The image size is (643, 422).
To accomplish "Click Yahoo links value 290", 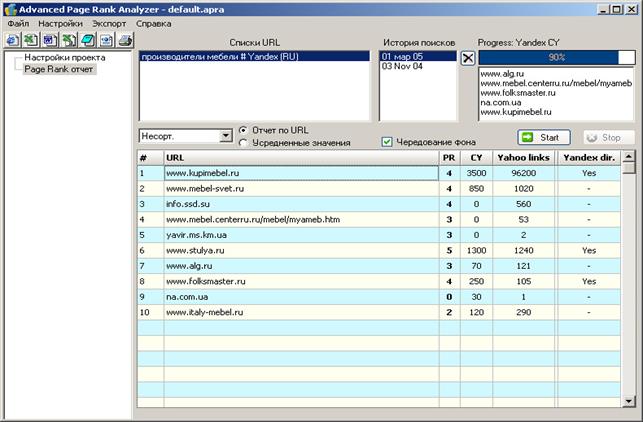I will tap(524, 313).
